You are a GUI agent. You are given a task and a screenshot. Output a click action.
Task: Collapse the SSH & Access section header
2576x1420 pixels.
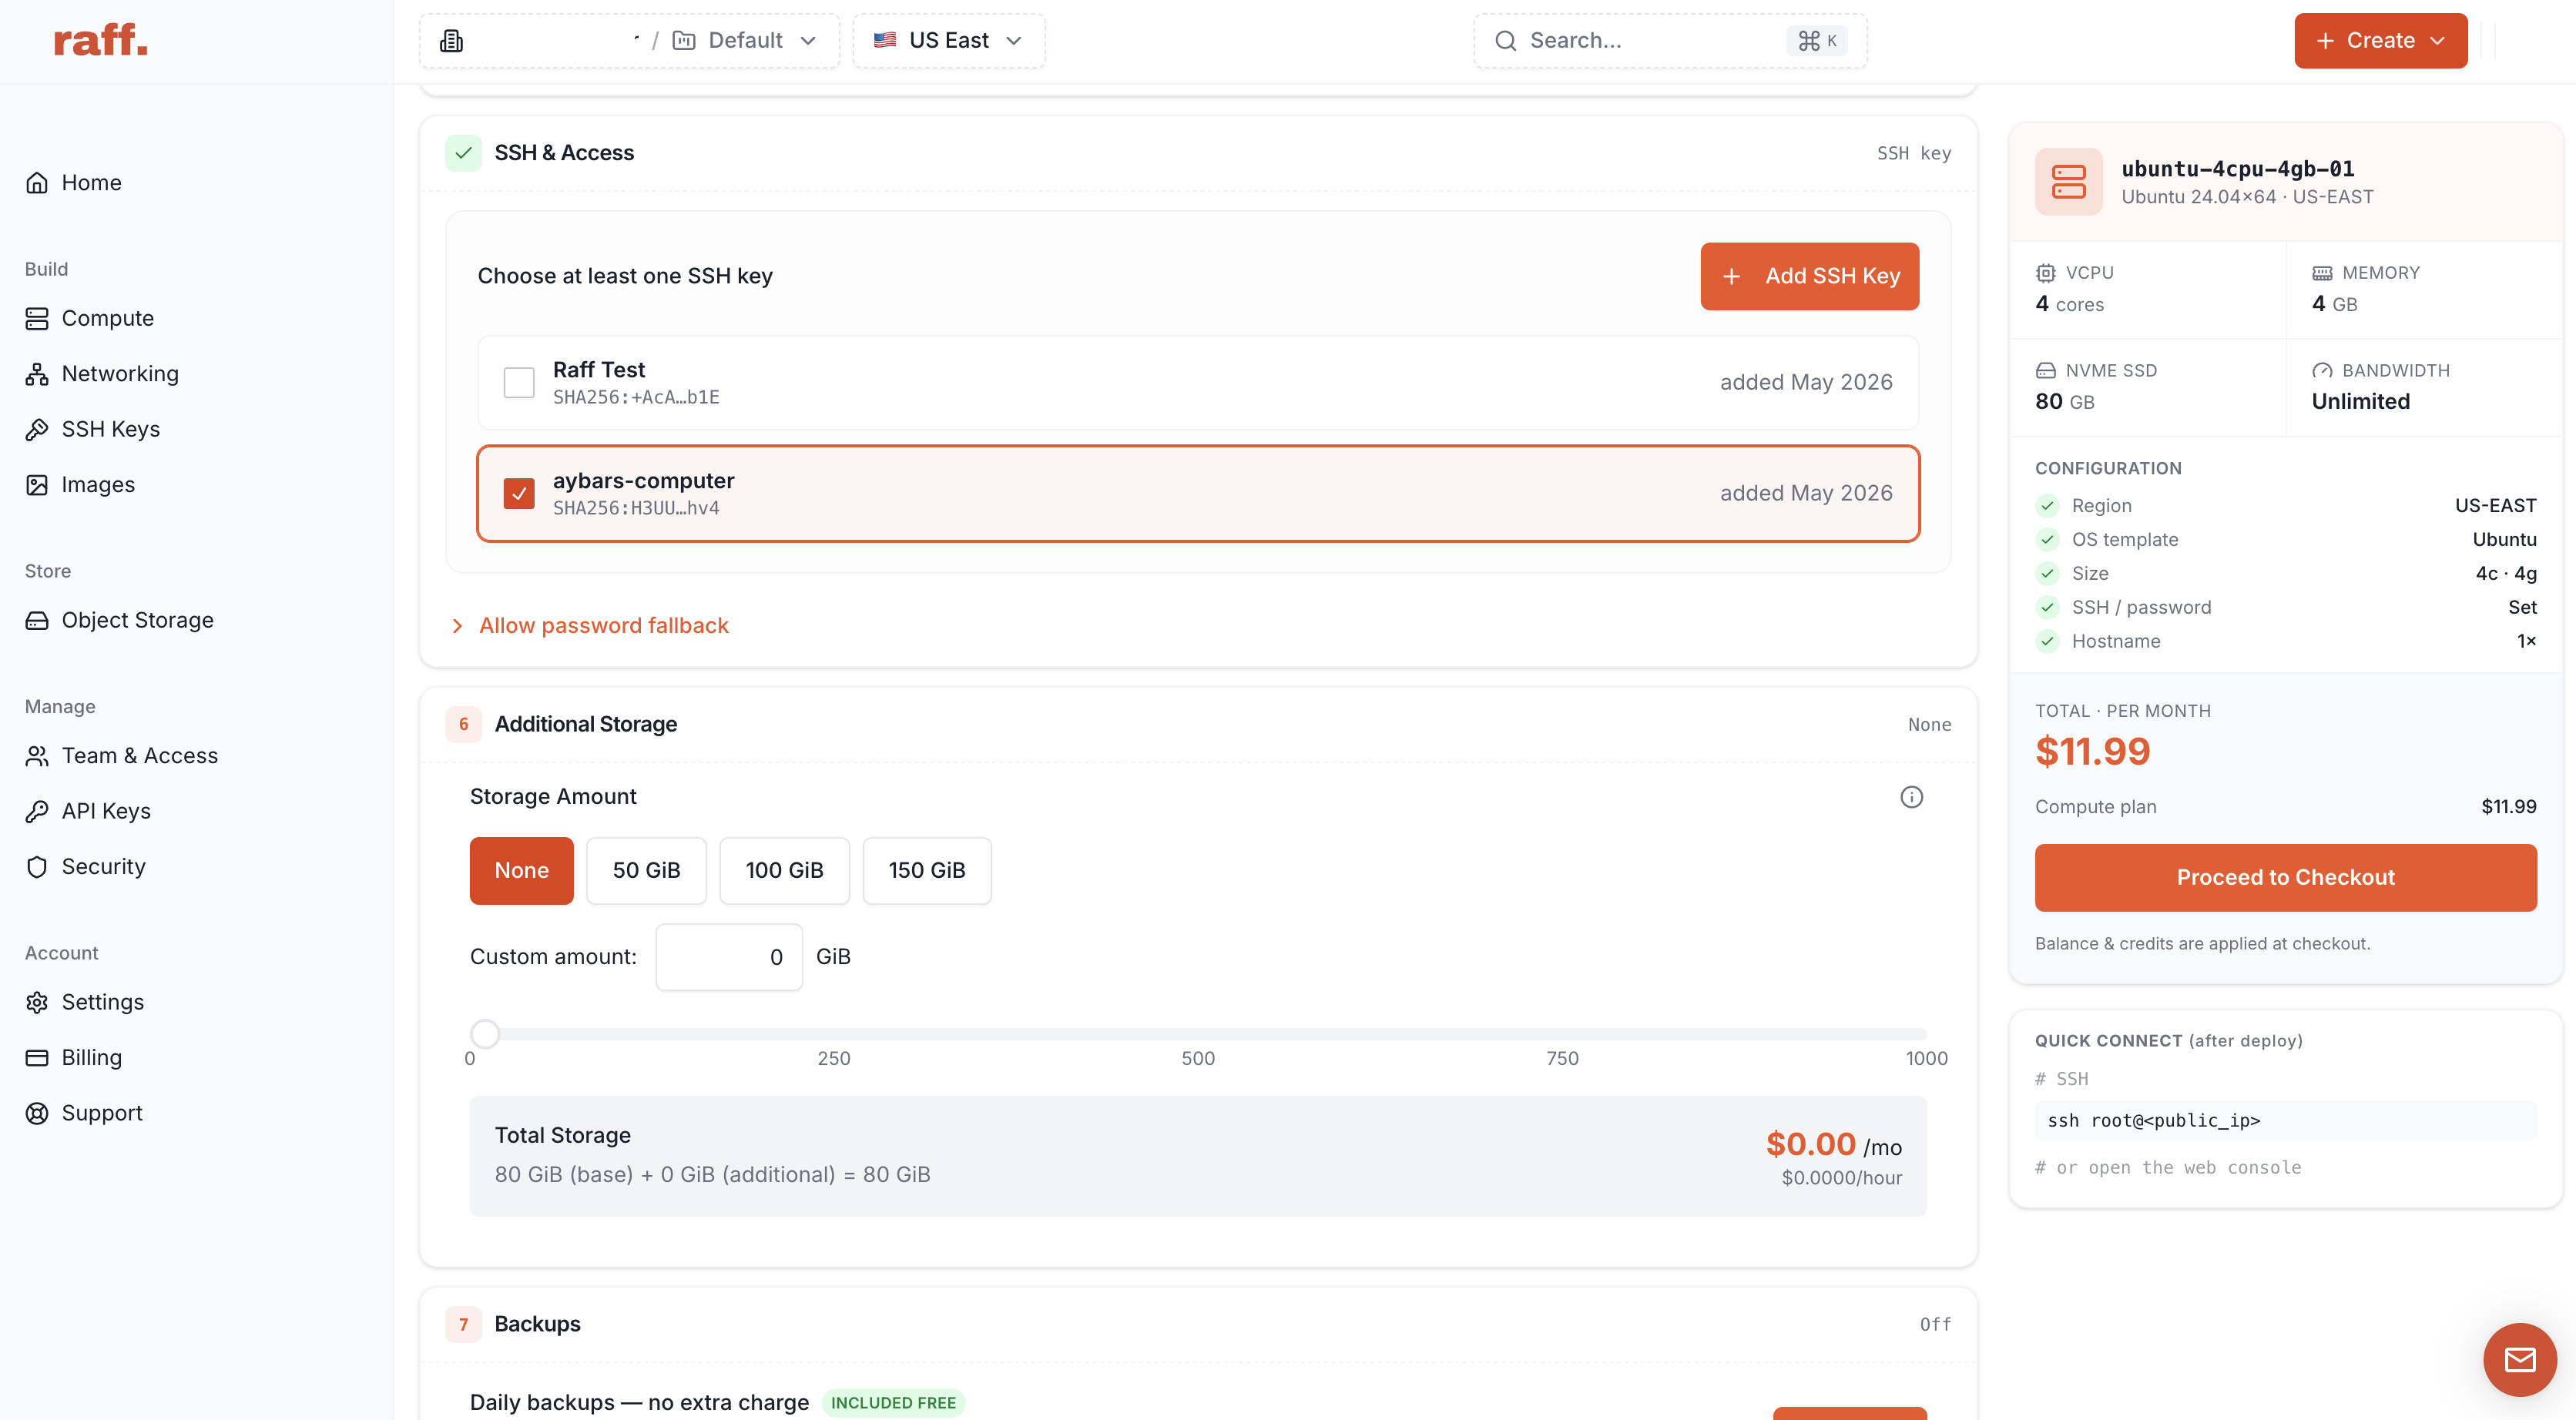pos(1198,153)
